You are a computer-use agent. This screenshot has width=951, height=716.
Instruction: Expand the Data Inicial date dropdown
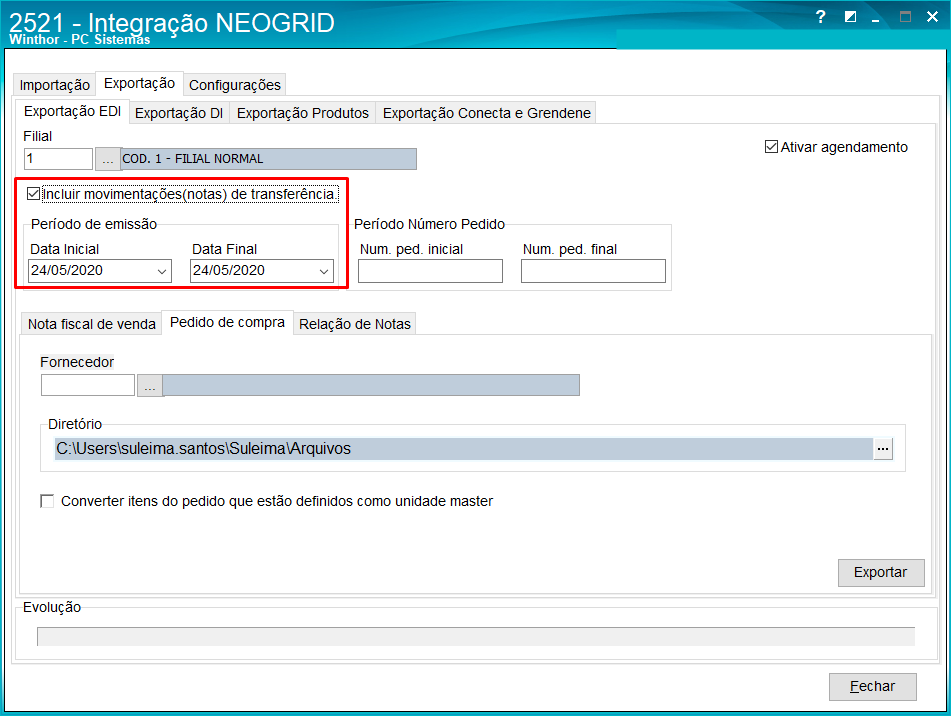tap(162, 271)
